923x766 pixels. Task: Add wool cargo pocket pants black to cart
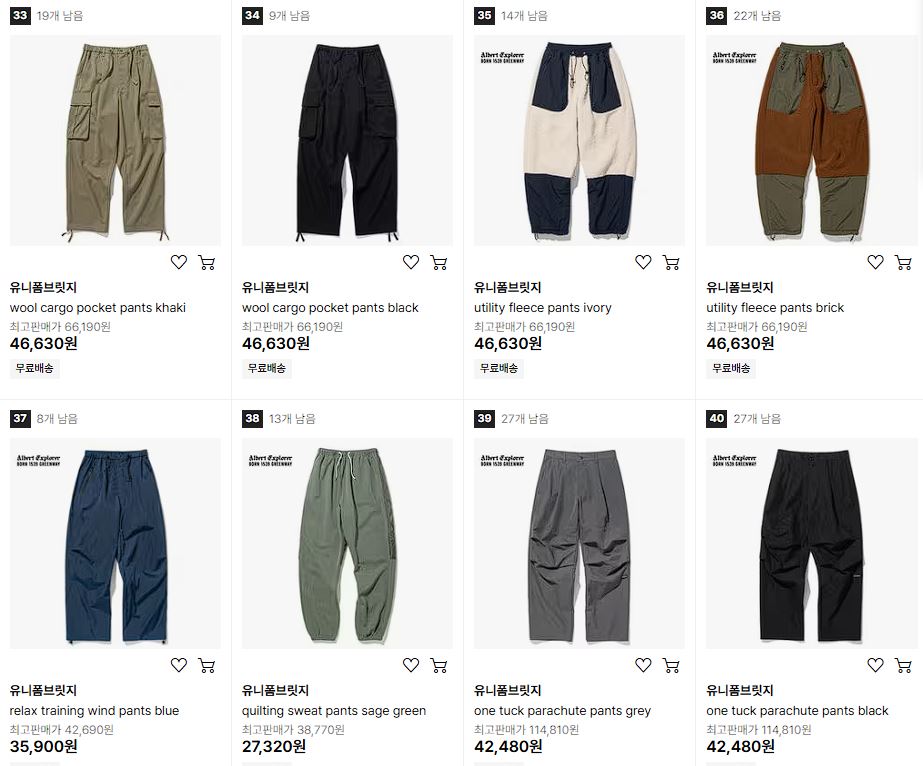point(439,262)
